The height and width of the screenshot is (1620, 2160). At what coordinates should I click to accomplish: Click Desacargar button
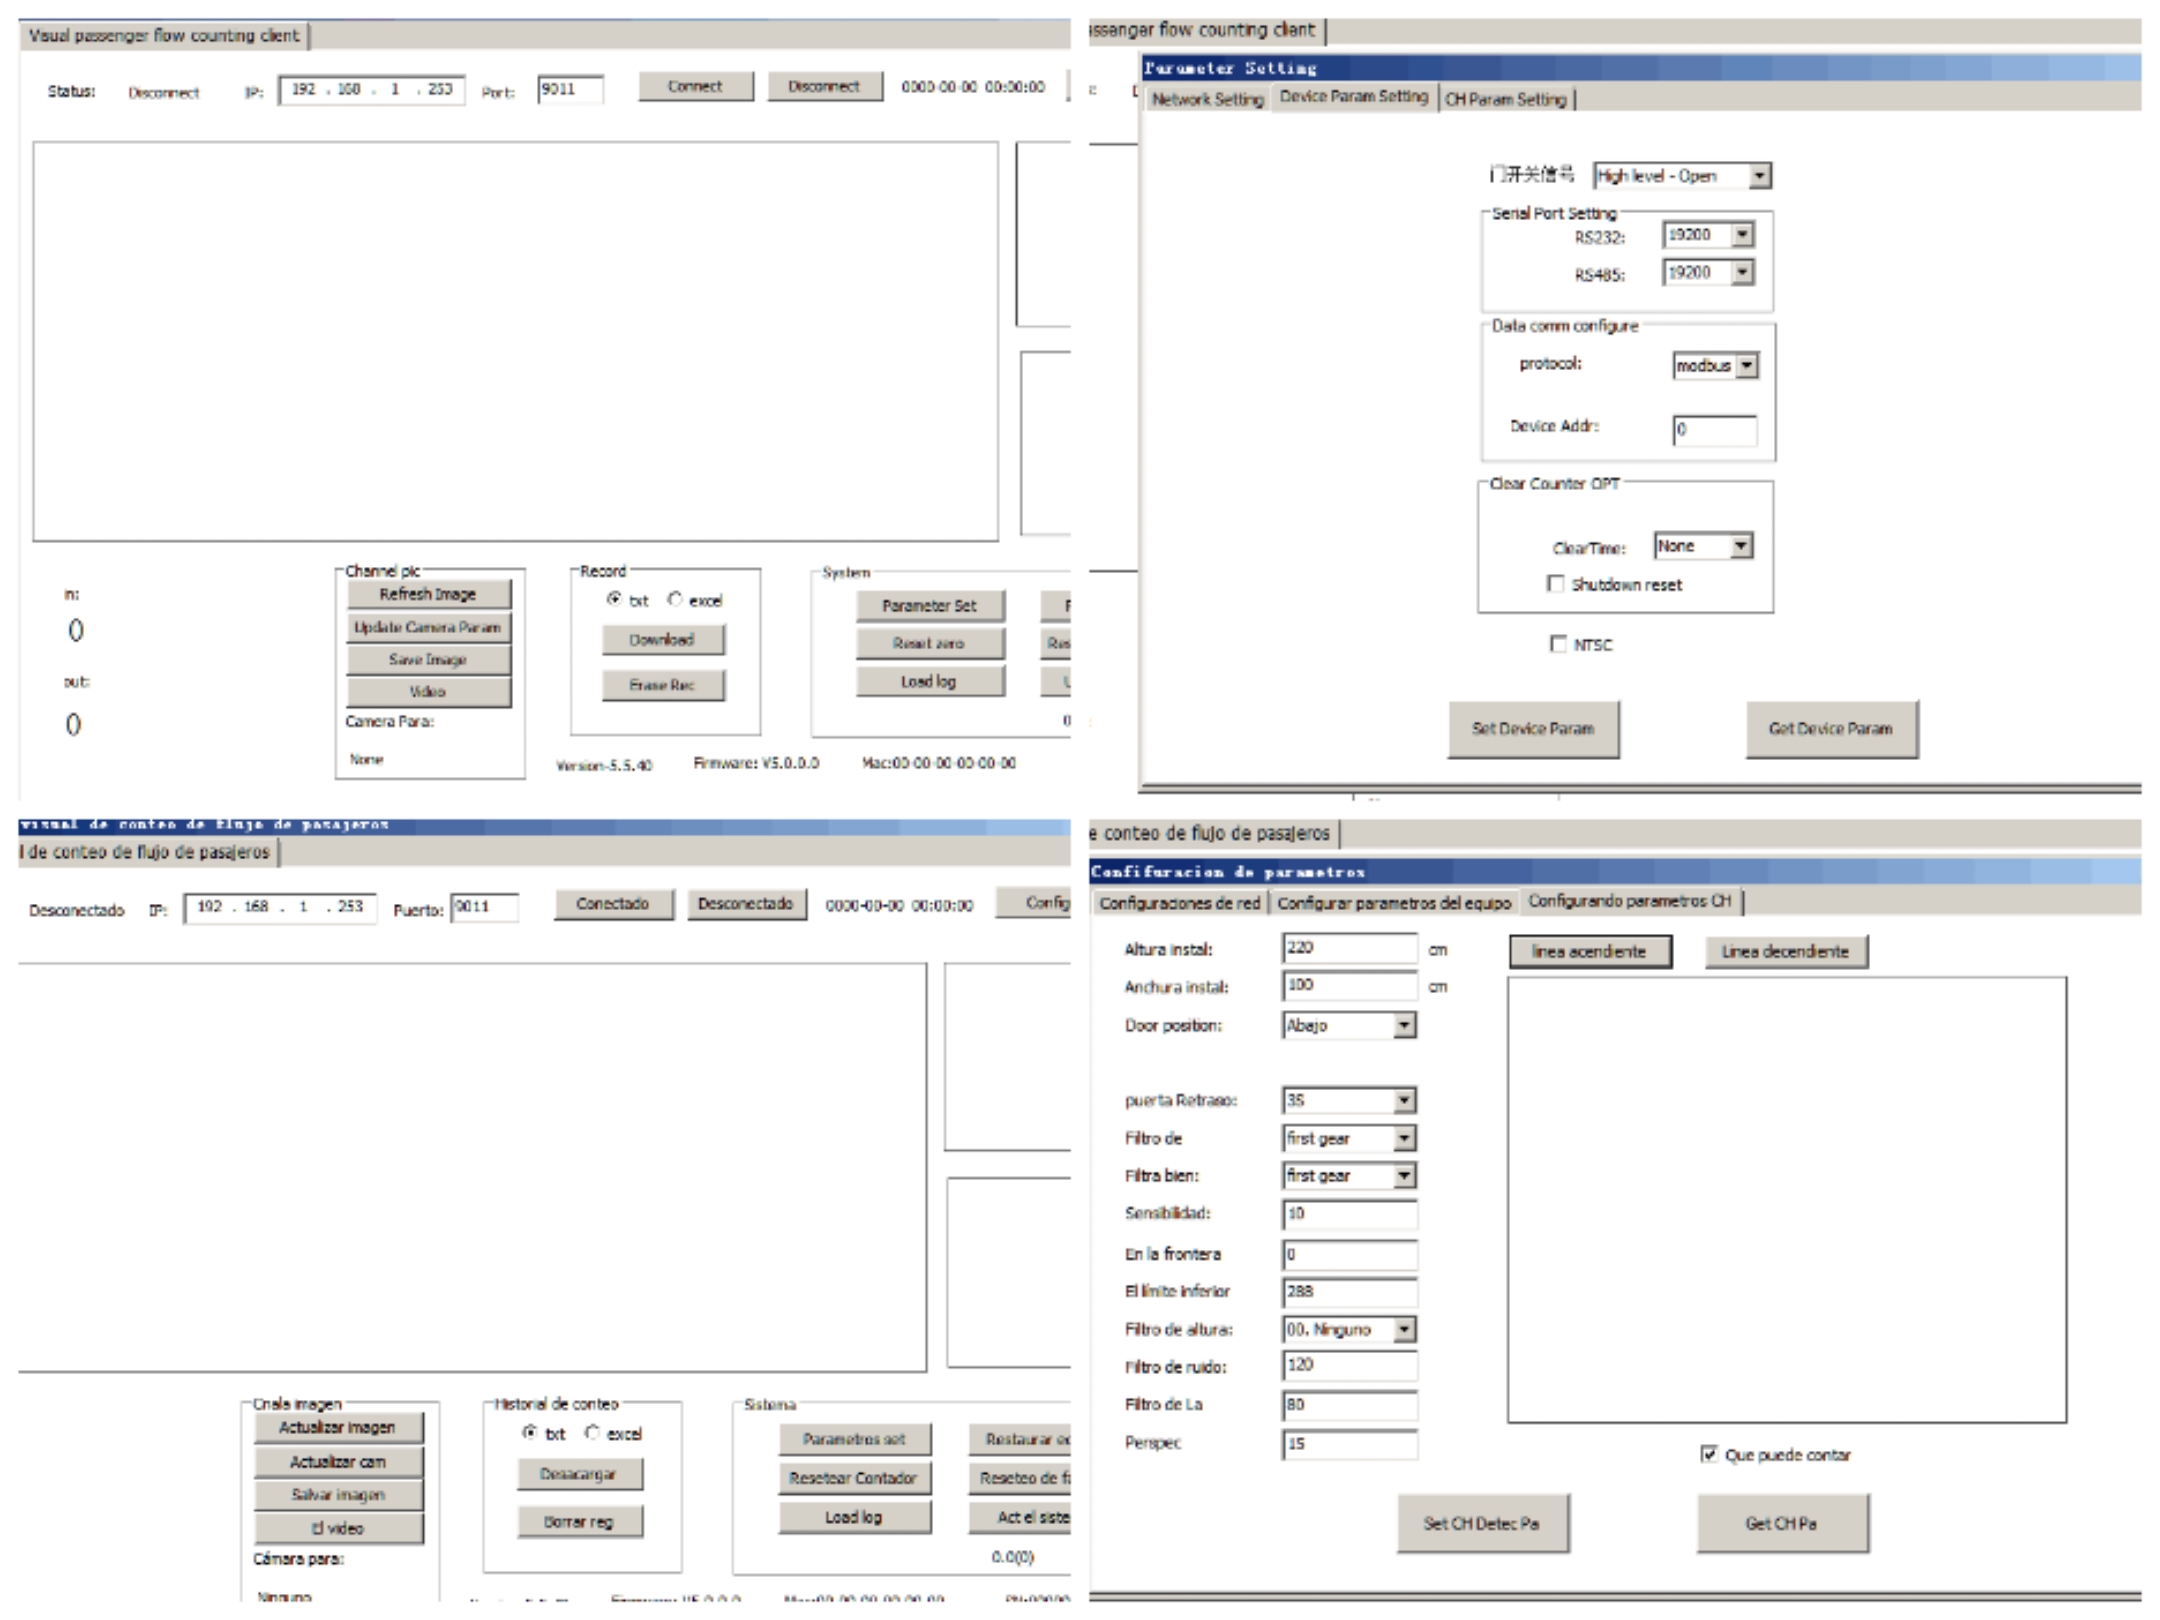[x=580, y=1474]
